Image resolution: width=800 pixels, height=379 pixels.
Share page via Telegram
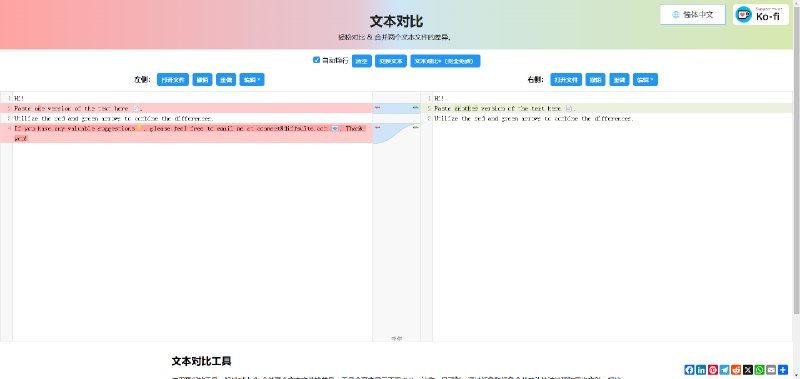(724, 370)
